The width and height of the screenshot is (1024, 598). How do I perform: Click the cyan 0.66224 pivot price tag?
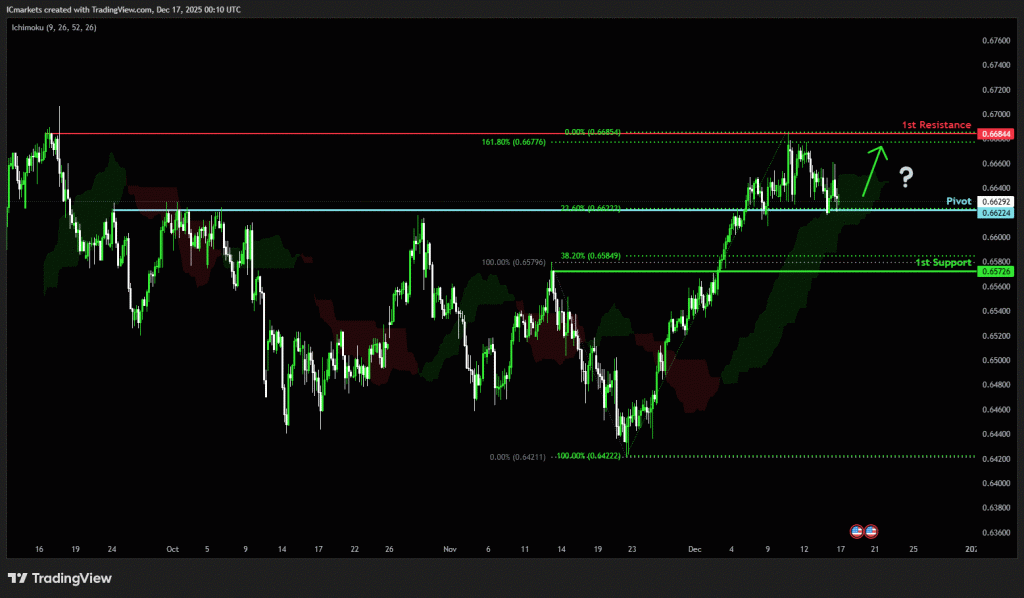pyautogui.click(x=997, y=212)
